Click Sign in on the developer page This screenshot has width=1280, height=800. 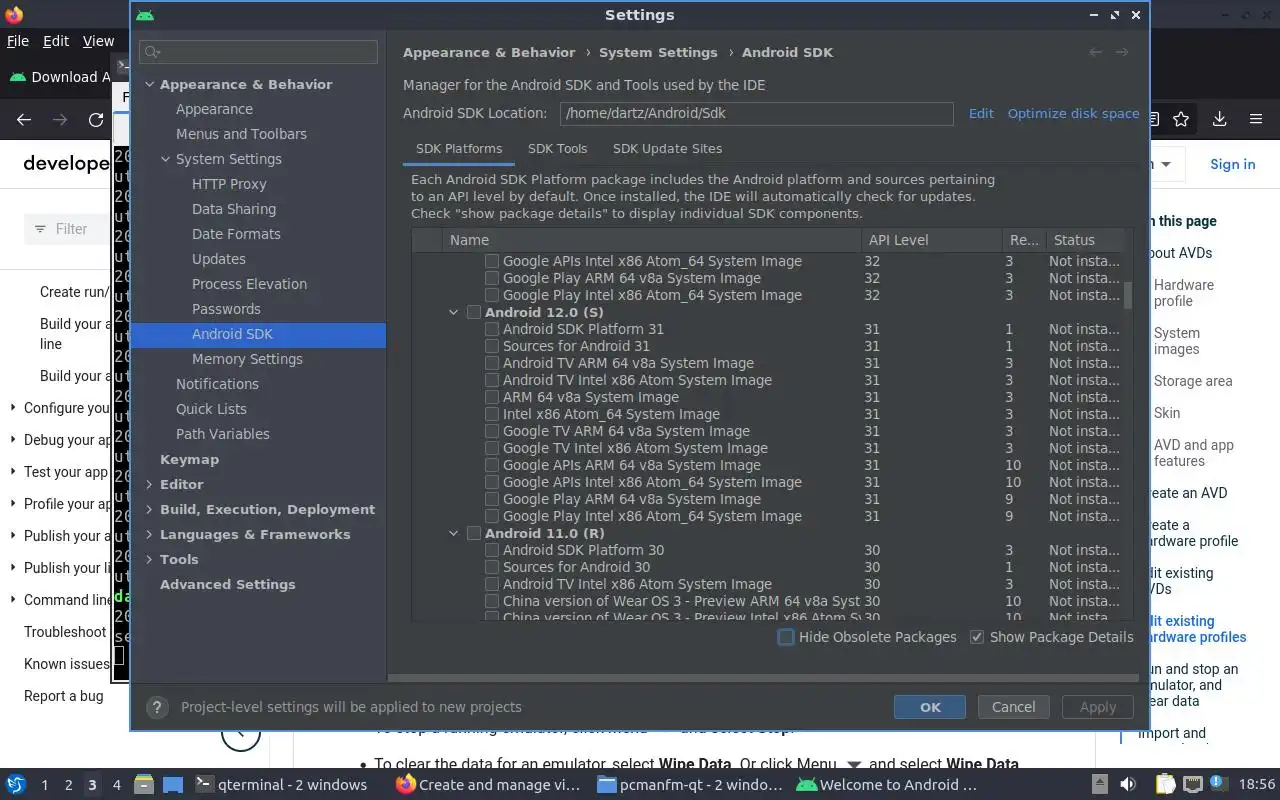[x=1232, y=164]
